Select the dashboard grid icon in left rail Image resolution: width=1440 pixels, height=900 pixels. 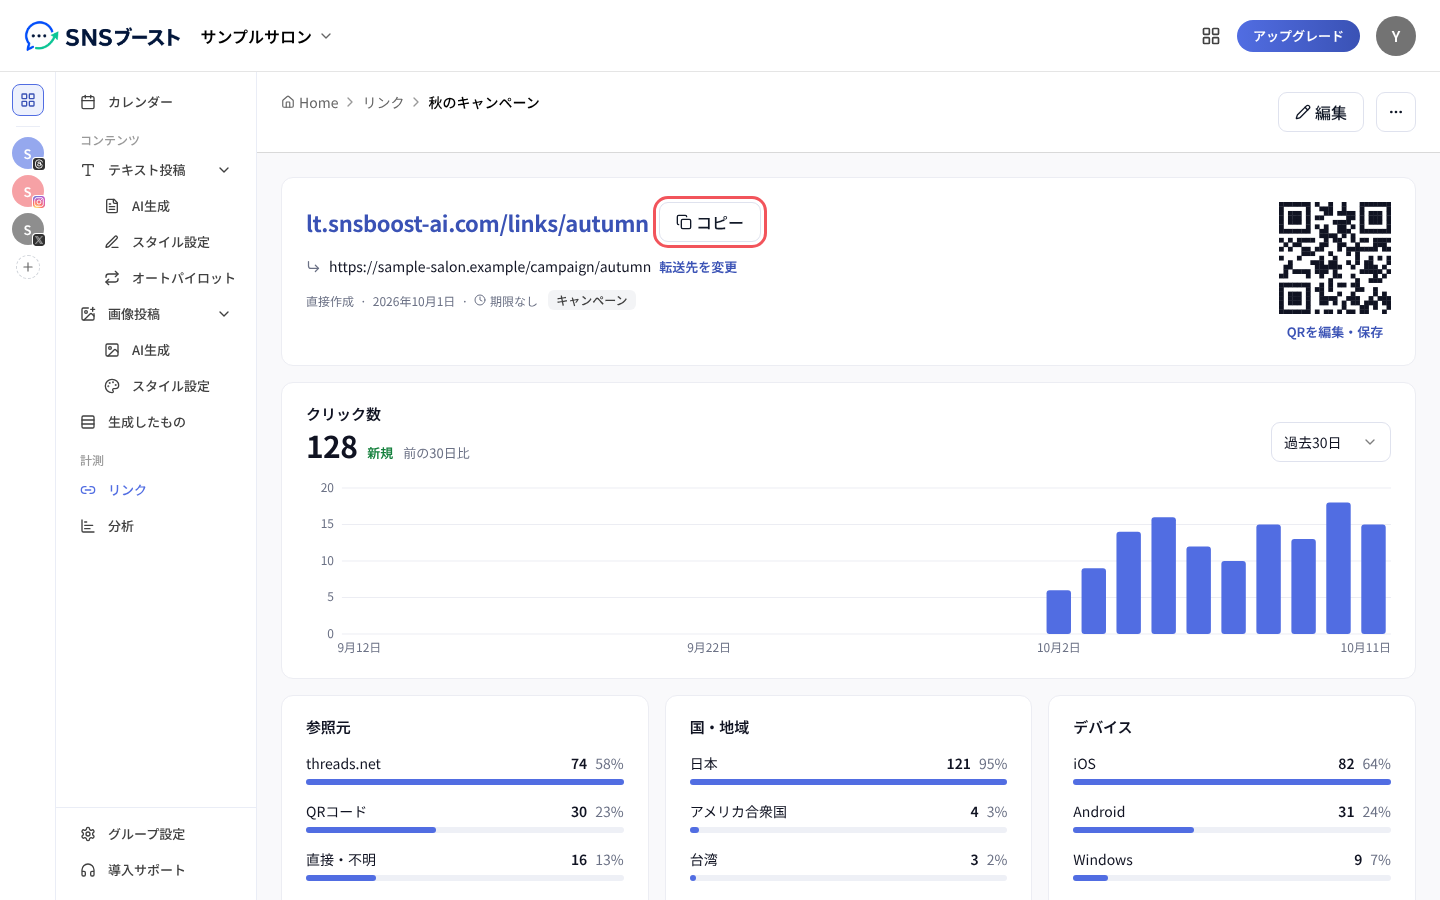point(28,100)
